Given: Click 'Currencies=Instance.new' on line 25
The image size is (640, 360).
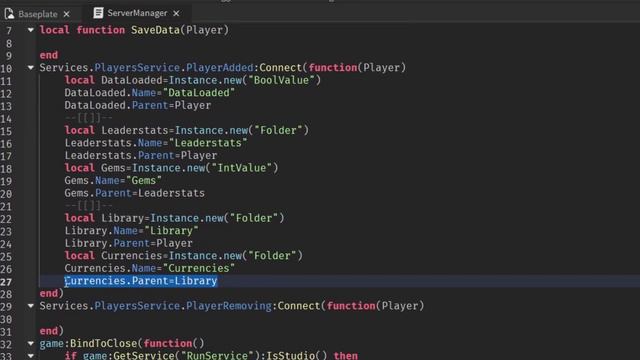Looking at the screenshot, I should [171, 256].
